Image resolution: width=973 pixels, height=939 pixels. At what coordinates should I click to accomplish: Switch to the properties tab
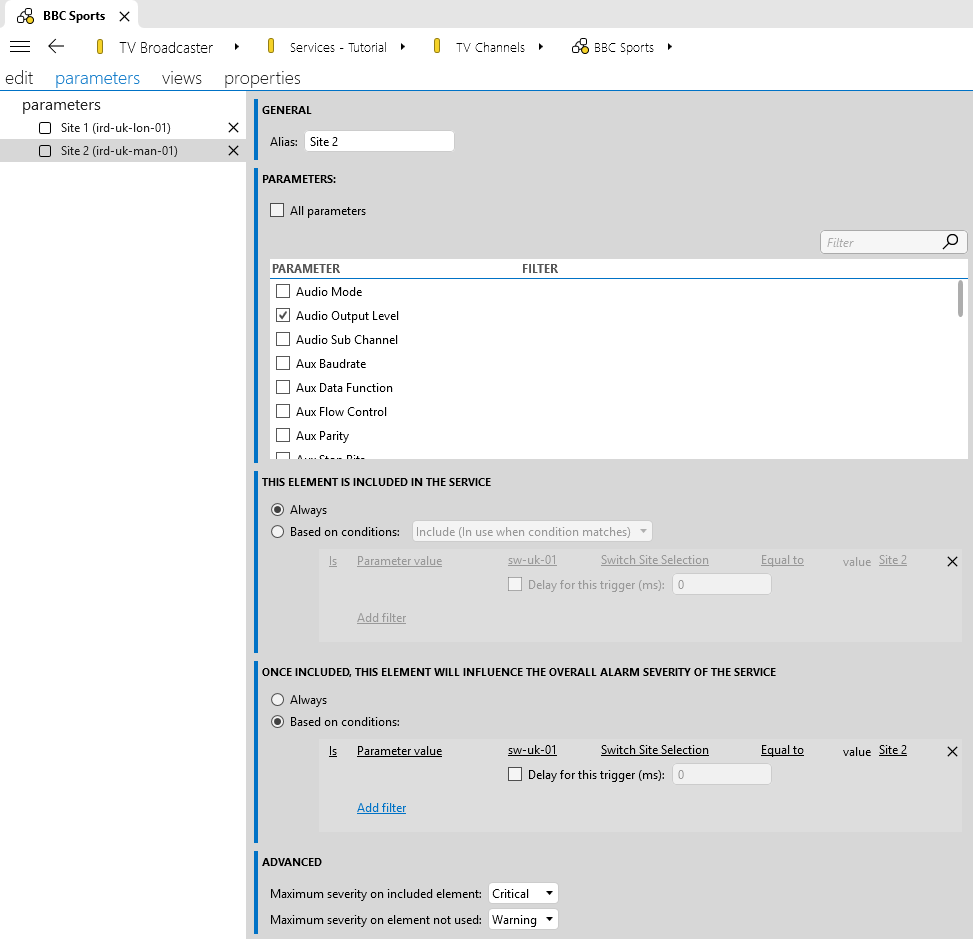coord(262,78)
